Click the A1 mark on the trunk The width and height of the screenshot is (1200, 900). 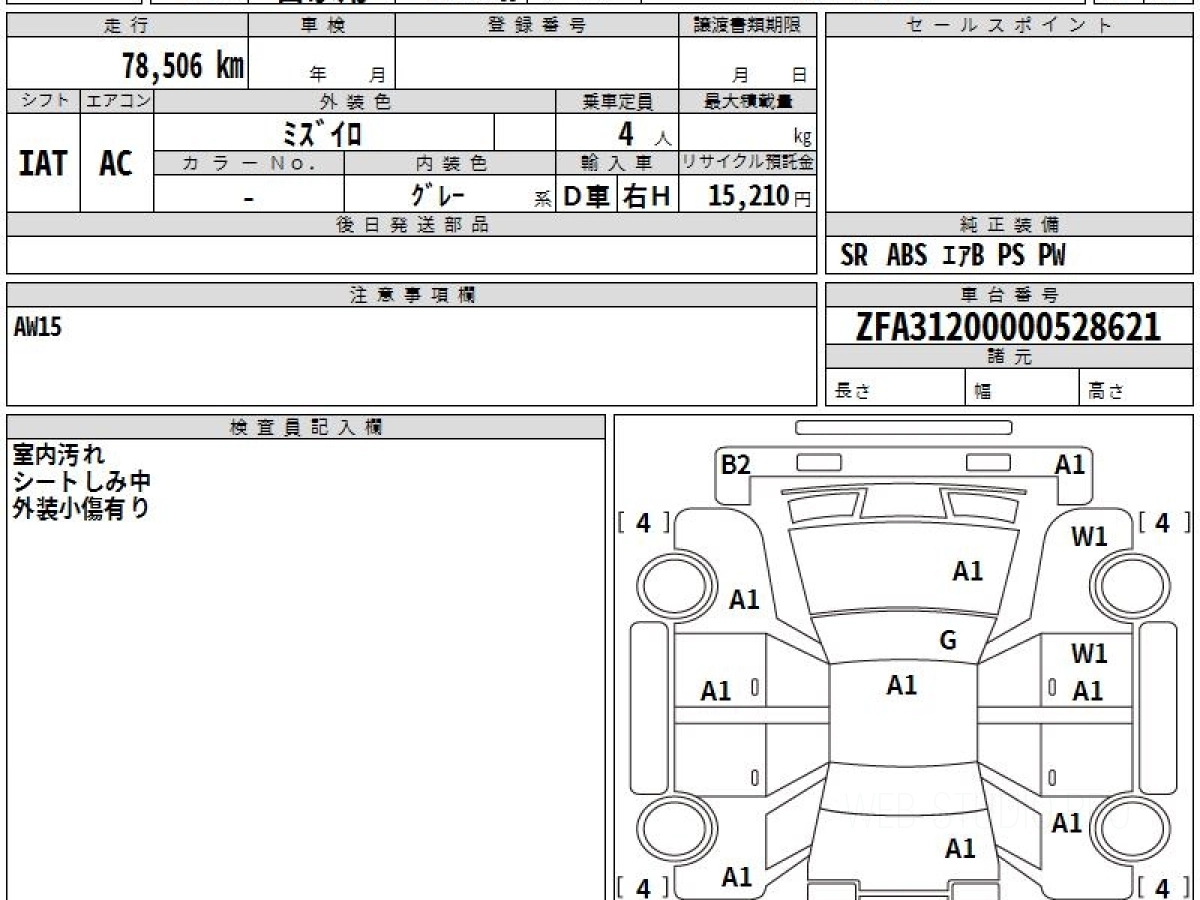(960, 849)
